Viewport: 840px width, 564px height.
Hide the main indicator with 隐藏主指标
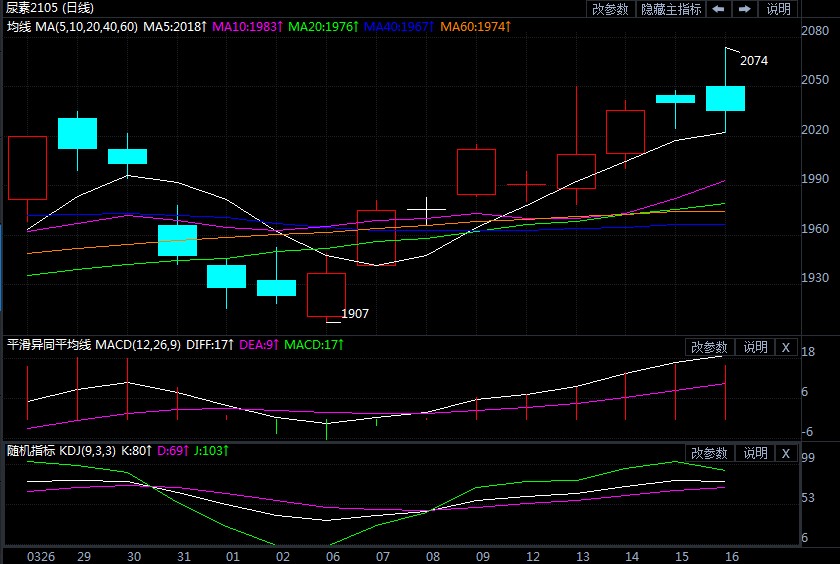(671, 9)
